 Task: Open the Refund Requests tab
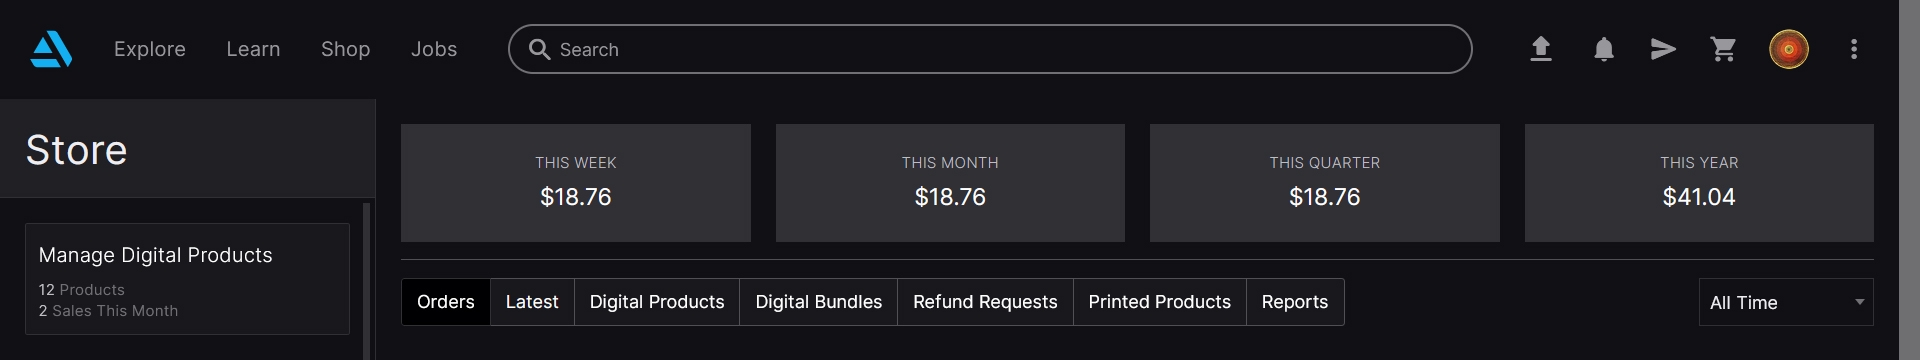pos(985,302)
